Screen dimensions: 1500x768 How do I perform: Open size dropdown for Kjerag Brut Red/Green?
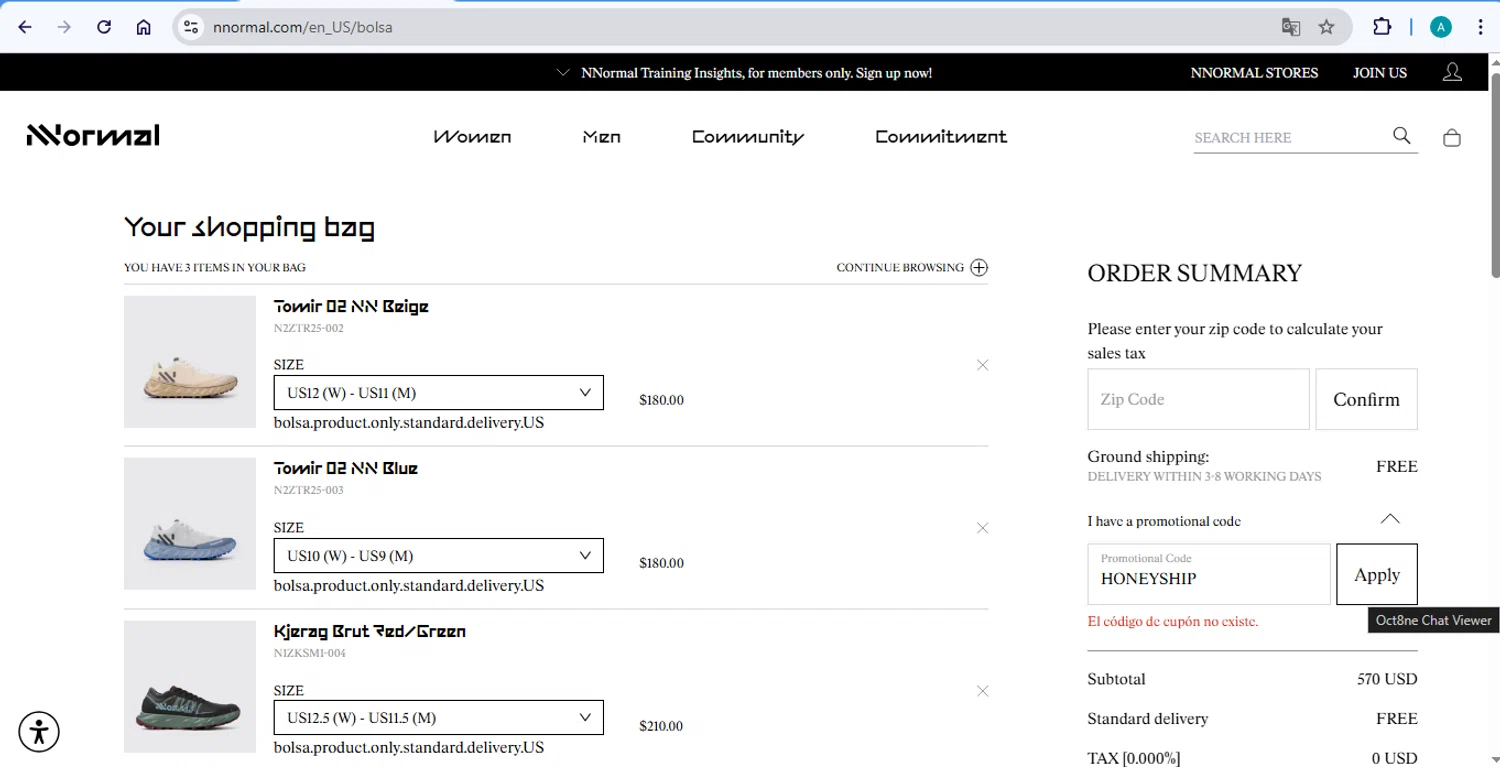(439, 718)
